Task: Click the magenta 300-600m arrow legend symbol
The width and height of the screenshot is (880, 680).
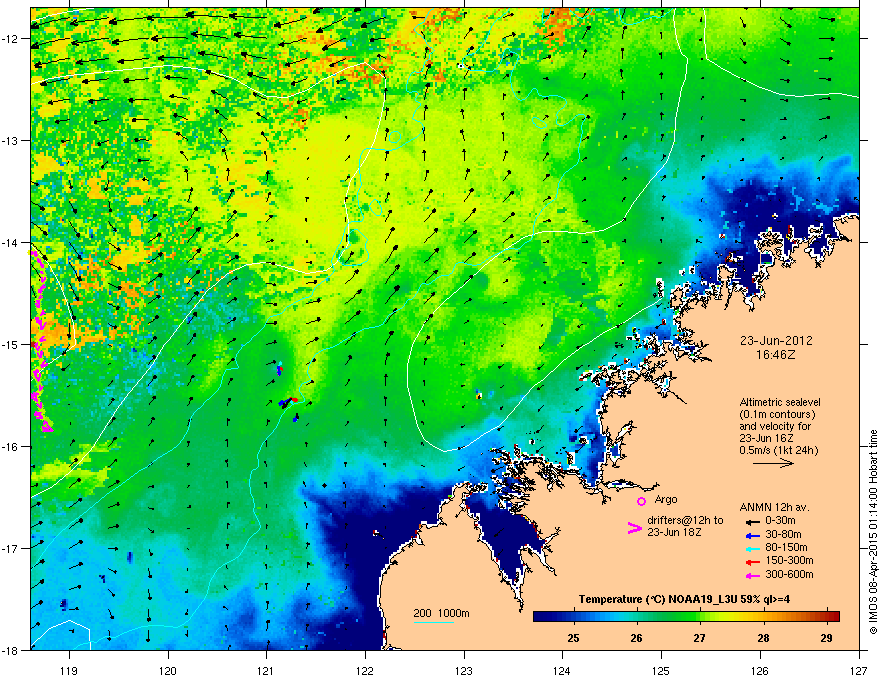Action: (752, 575)
